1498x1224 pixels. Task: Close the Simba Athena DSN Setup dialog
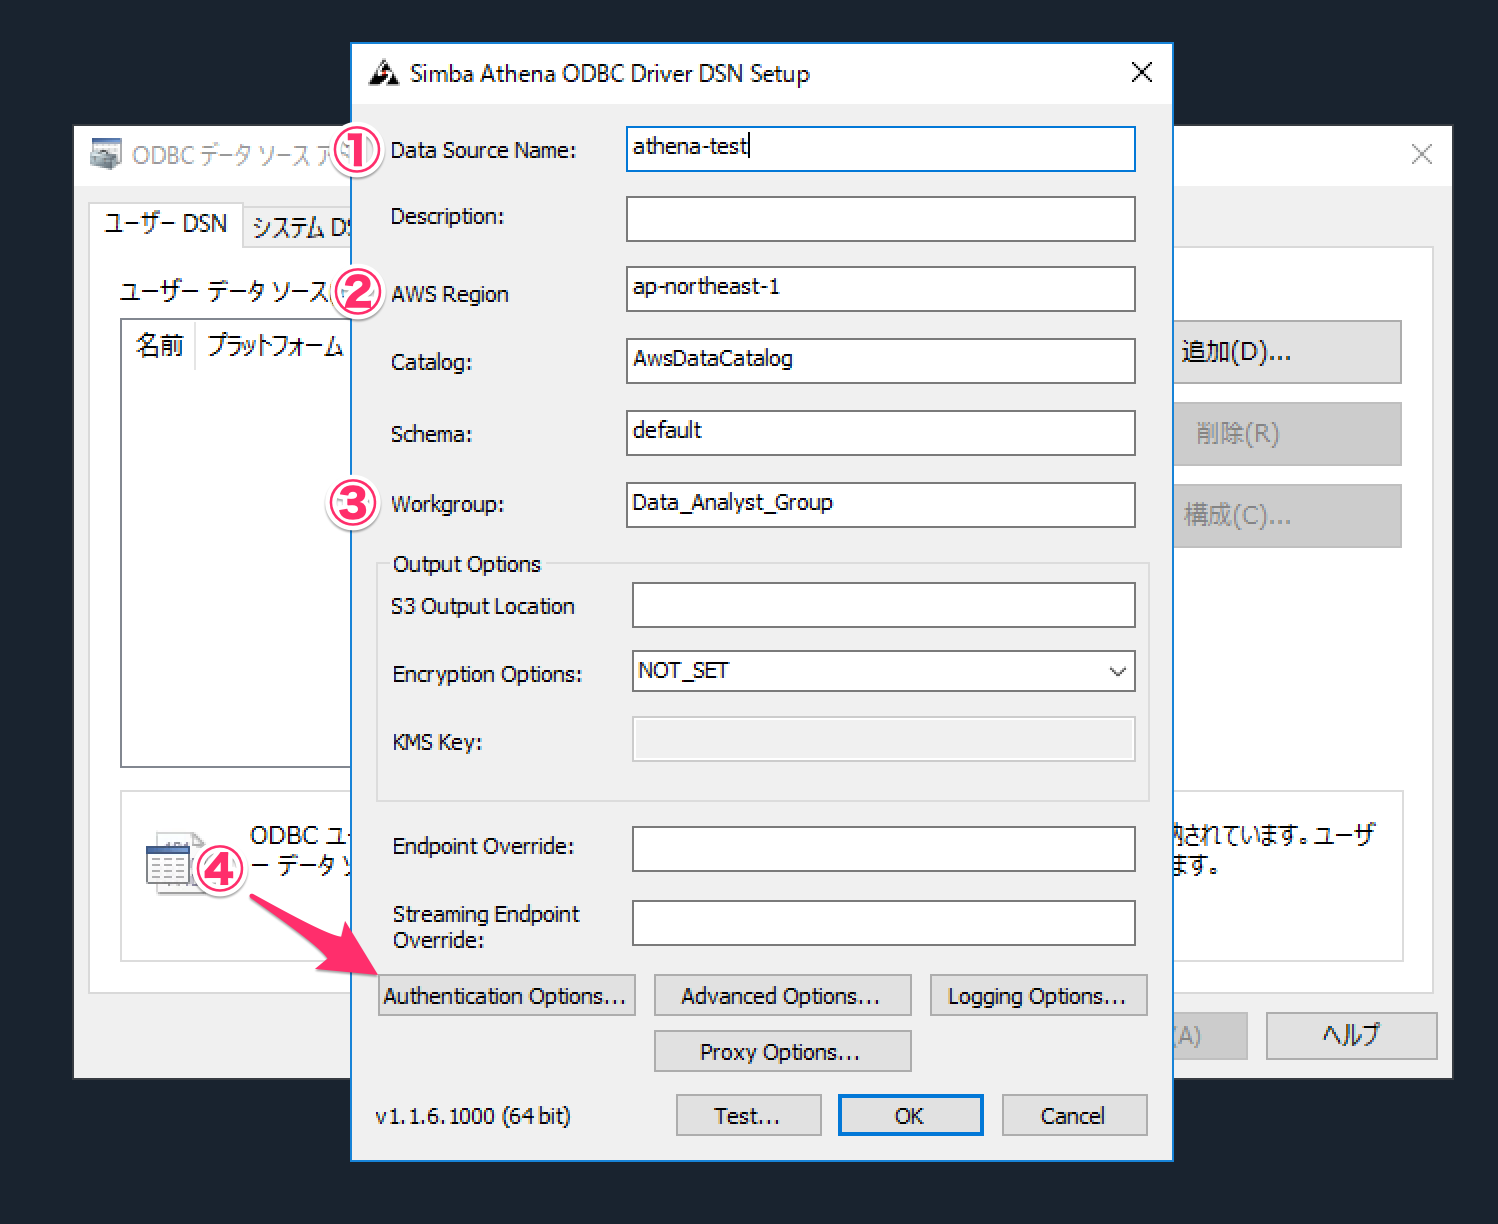pyautogui.click(x=1141, y=73)
